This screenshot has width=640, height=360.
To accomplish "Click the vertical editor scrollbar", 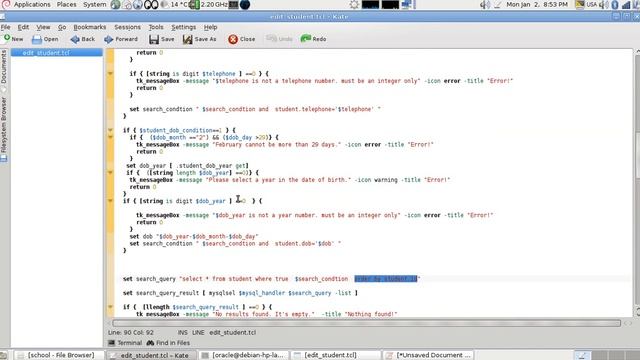I will tap(637, 183).
